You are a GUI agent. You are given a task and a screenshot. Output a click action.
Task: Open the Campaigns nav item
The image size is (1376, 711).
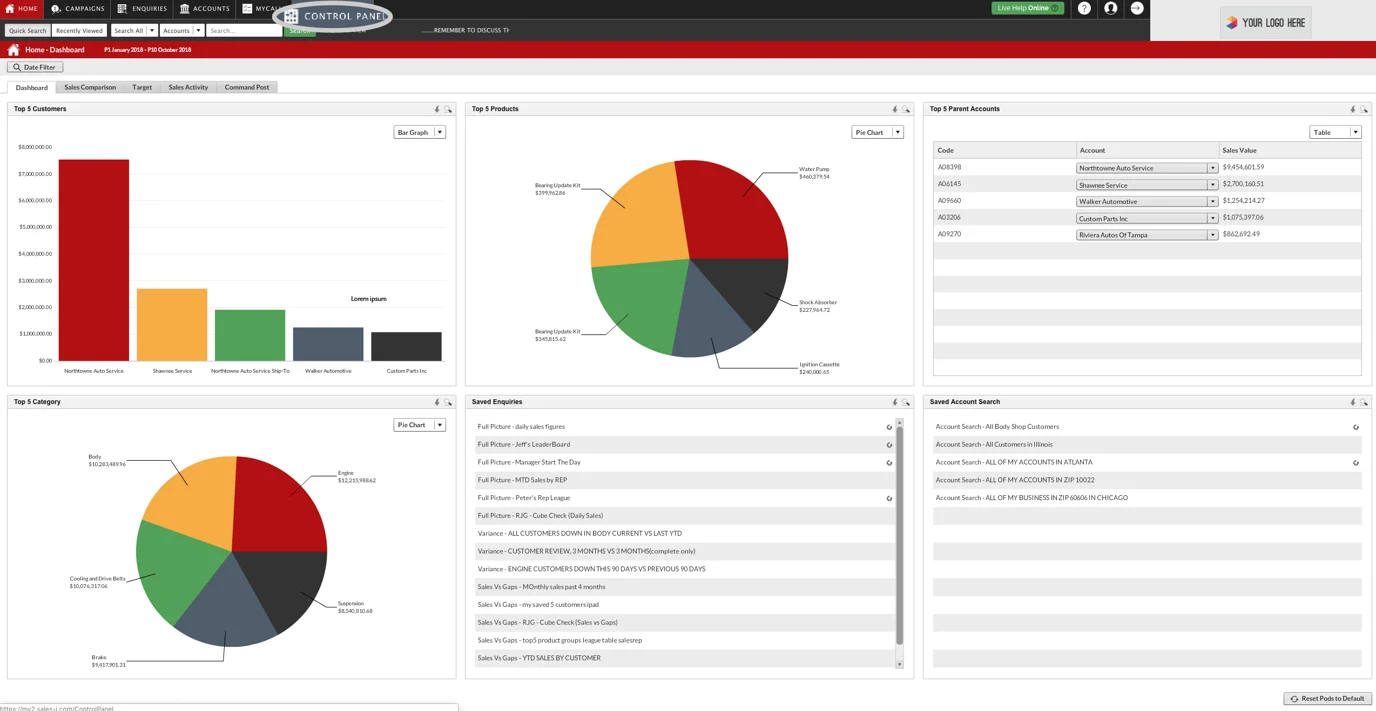click(78, 9)
